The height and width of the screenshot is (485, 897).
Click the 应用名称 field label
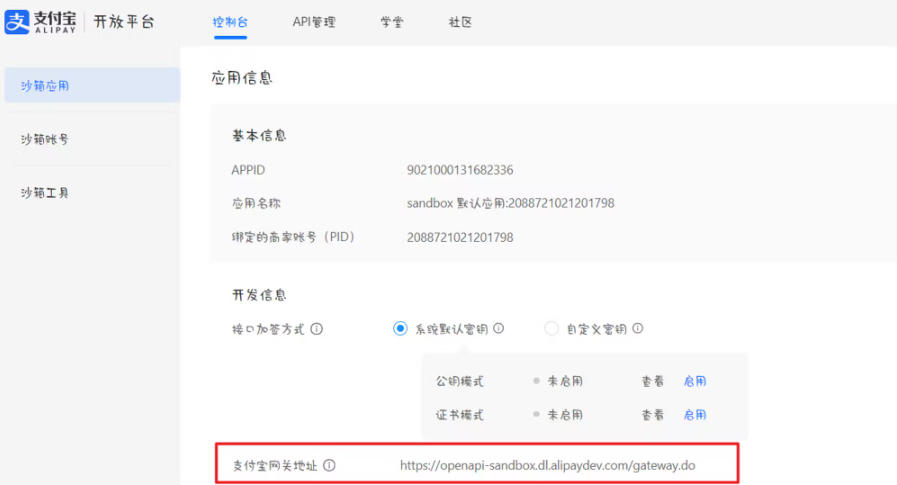[256, 203]
